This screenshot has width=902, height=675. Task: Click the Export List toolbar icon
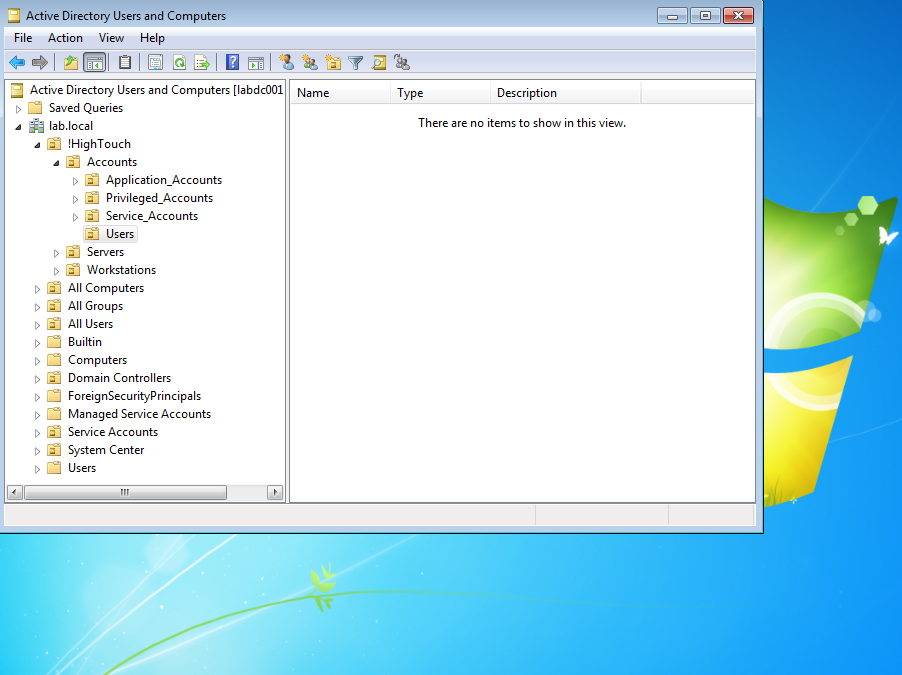click(202, 62)
